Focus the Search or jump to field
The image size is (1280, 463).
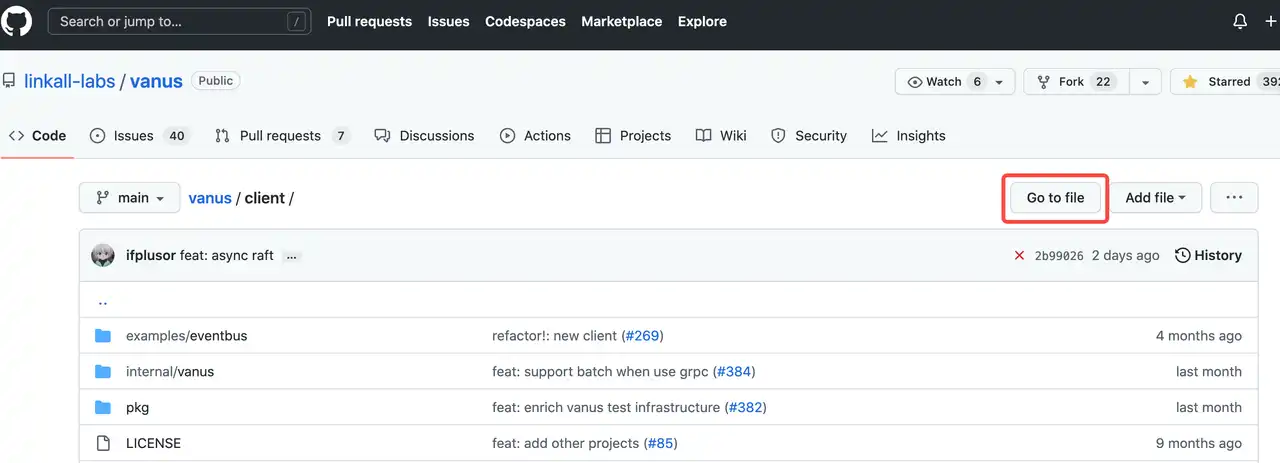point(179,21)
